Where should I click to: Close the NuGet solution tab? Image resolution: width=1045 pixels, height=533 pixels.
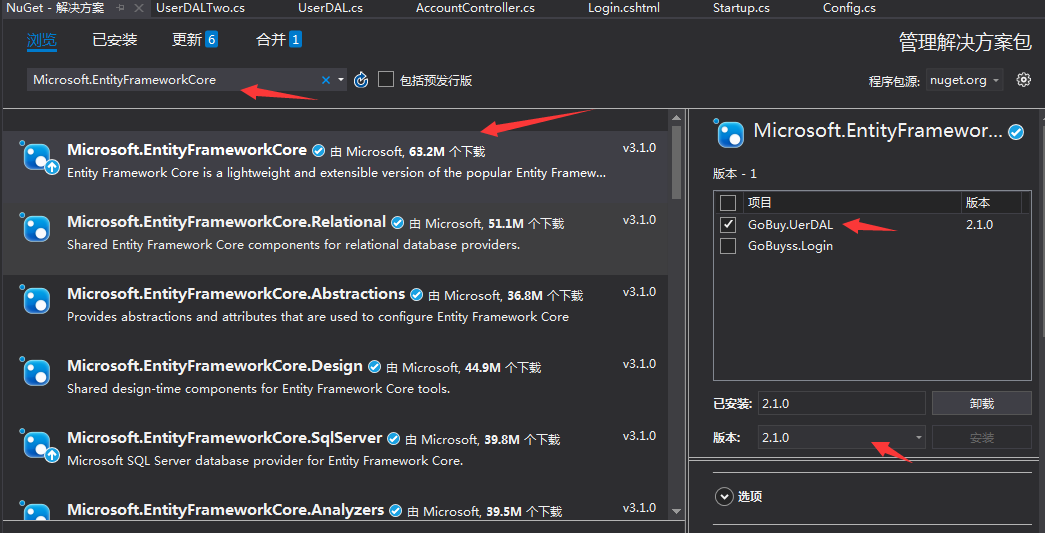[139, 8]
